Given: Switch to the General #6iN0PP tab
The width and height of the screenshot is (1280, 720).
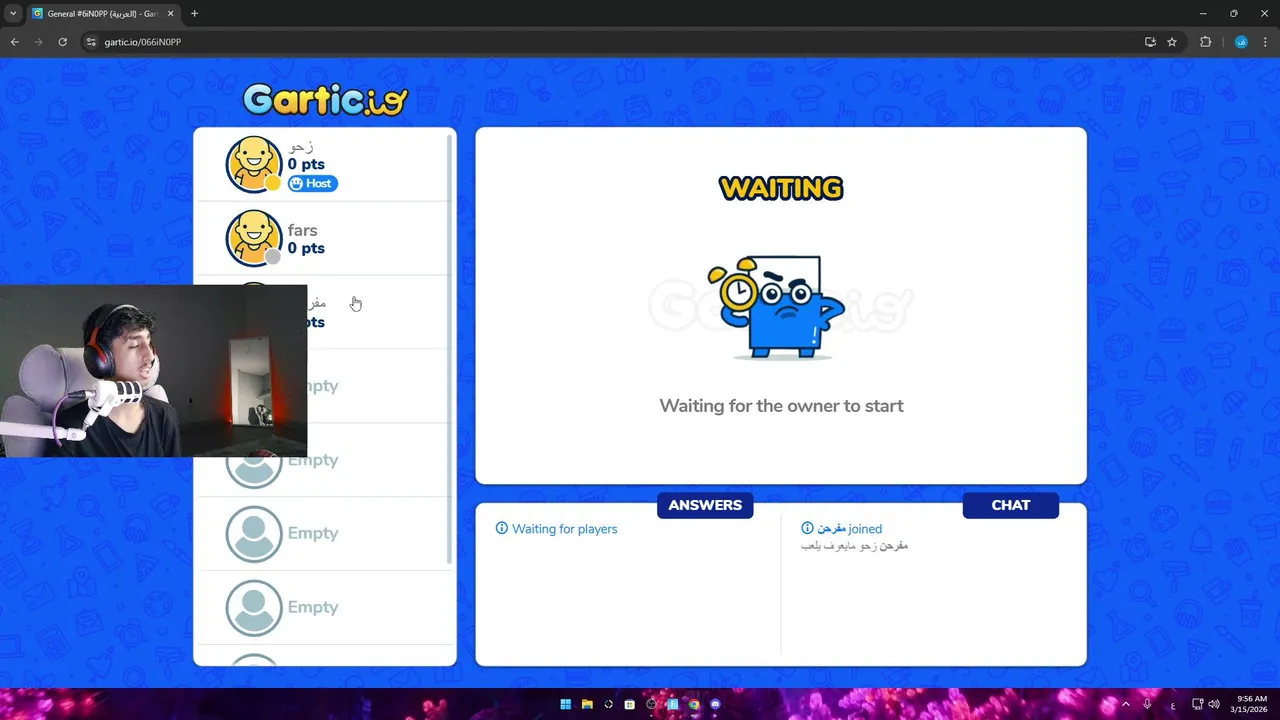Looking at the screenshot, I should point(103,14).
